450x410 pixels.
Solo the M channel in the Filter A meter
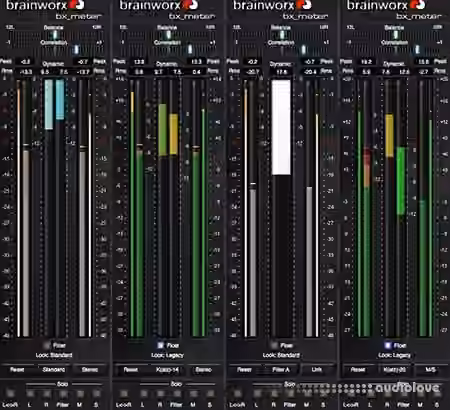[x=307, y=394]
